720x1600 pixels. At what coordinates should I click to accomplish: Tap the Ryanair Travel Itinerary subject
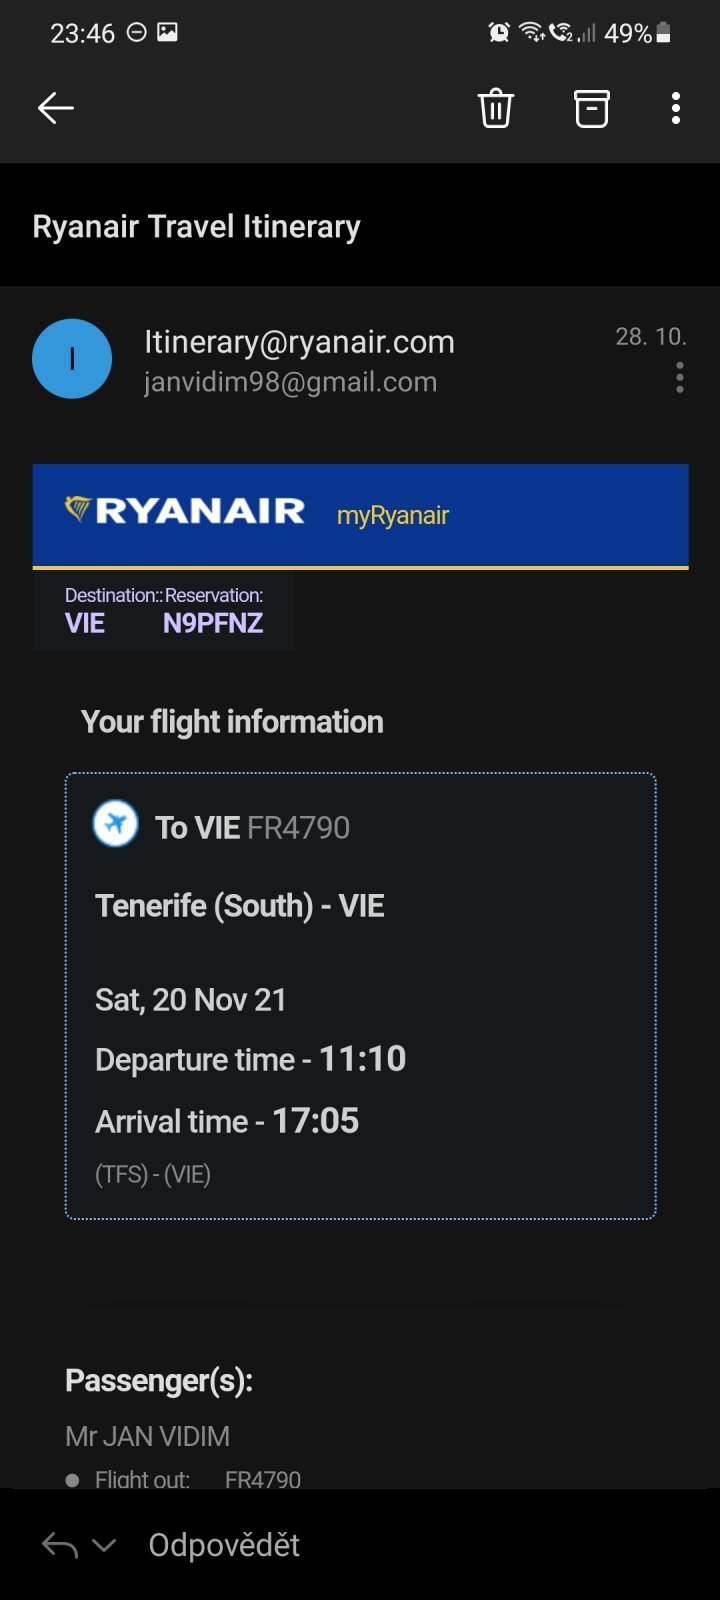(x=196, y=227)
